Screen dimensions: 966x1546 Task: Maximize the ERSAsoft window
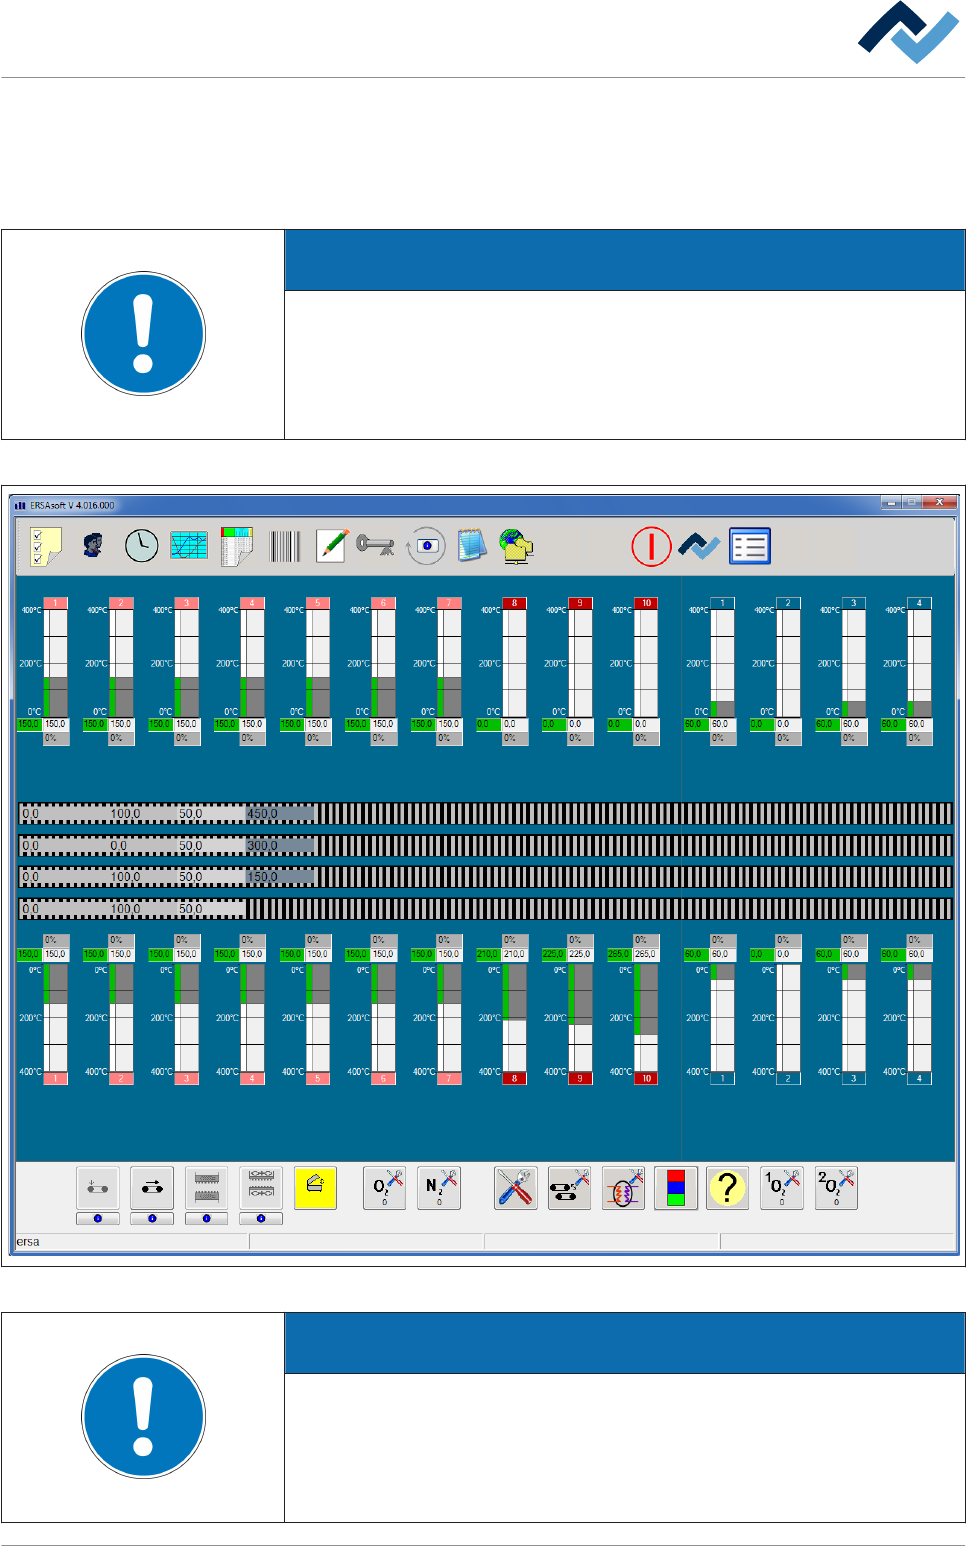click(911, 502)
